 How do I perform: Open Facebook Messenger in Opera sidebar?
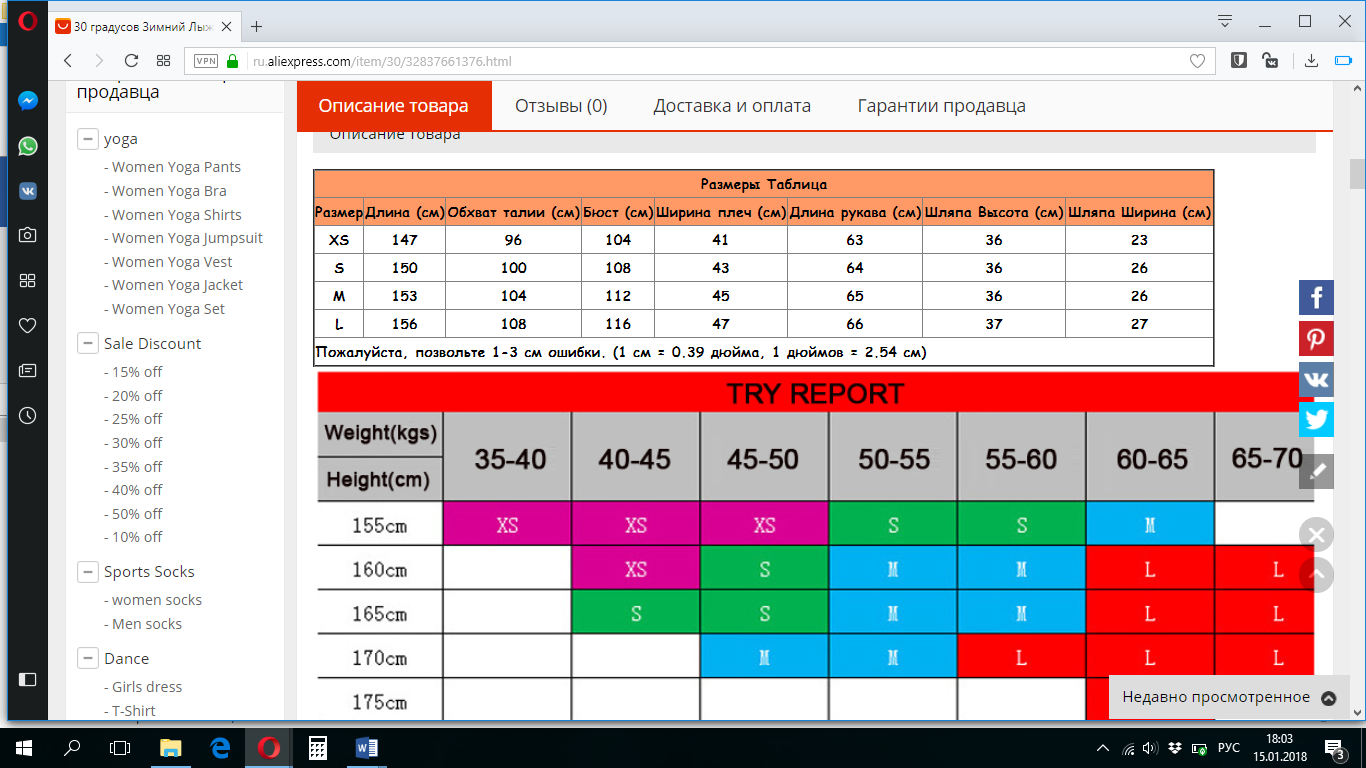27,101
